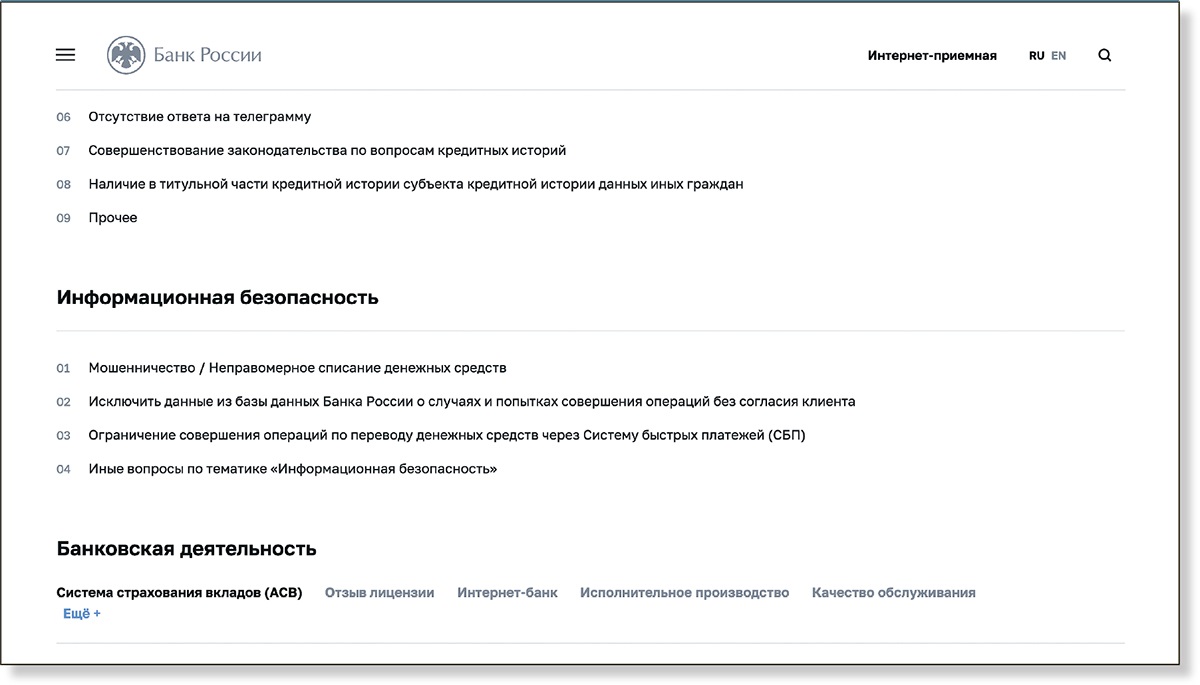Select Система страхования вкладов (АСВ) tab
Screen dimensions: 1200x685
click(179, 593)
